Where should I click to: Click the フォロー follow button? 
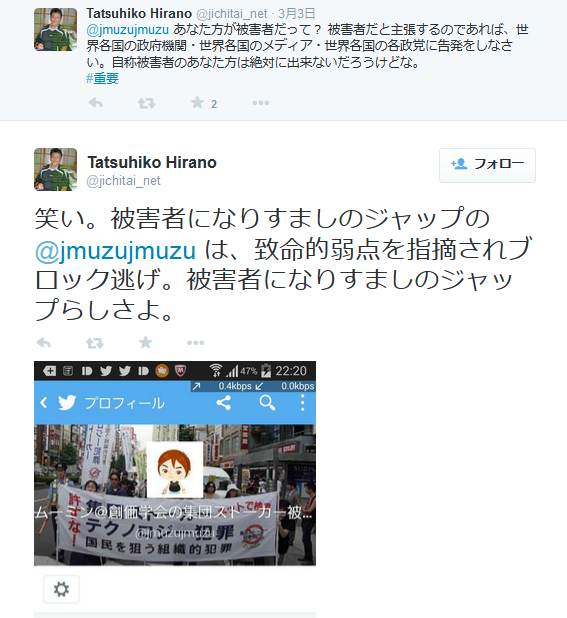(x=487, y=165)
